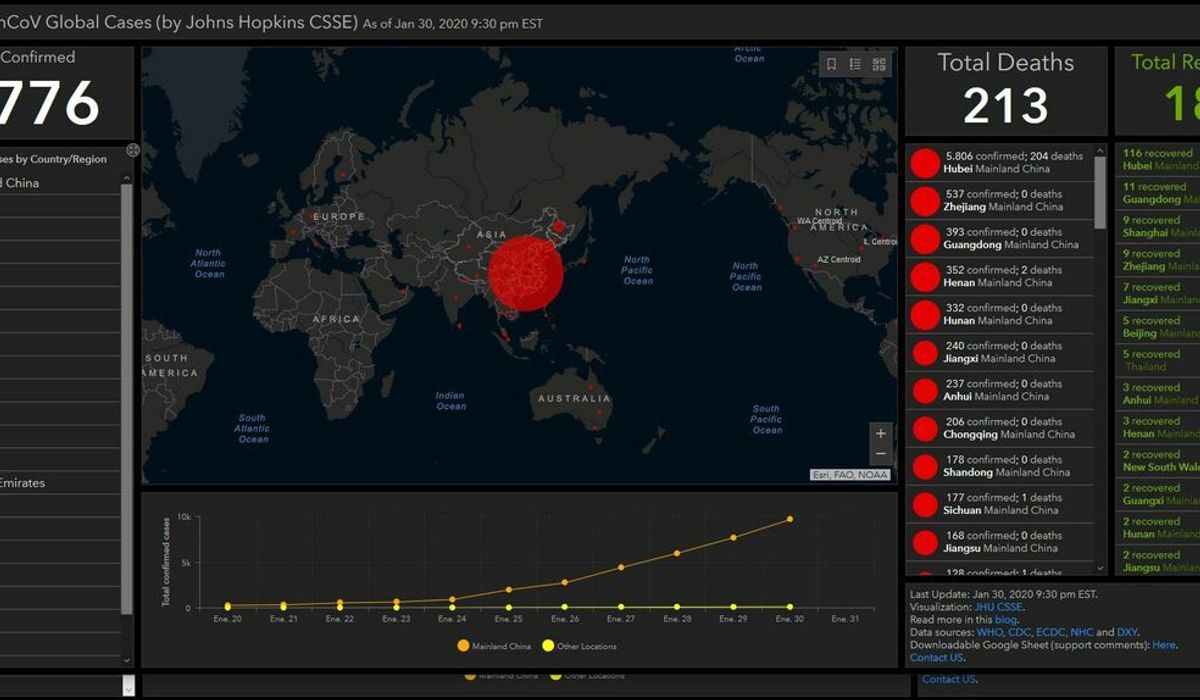Select the 116 recovered Hubei row

click(1158, 160)
